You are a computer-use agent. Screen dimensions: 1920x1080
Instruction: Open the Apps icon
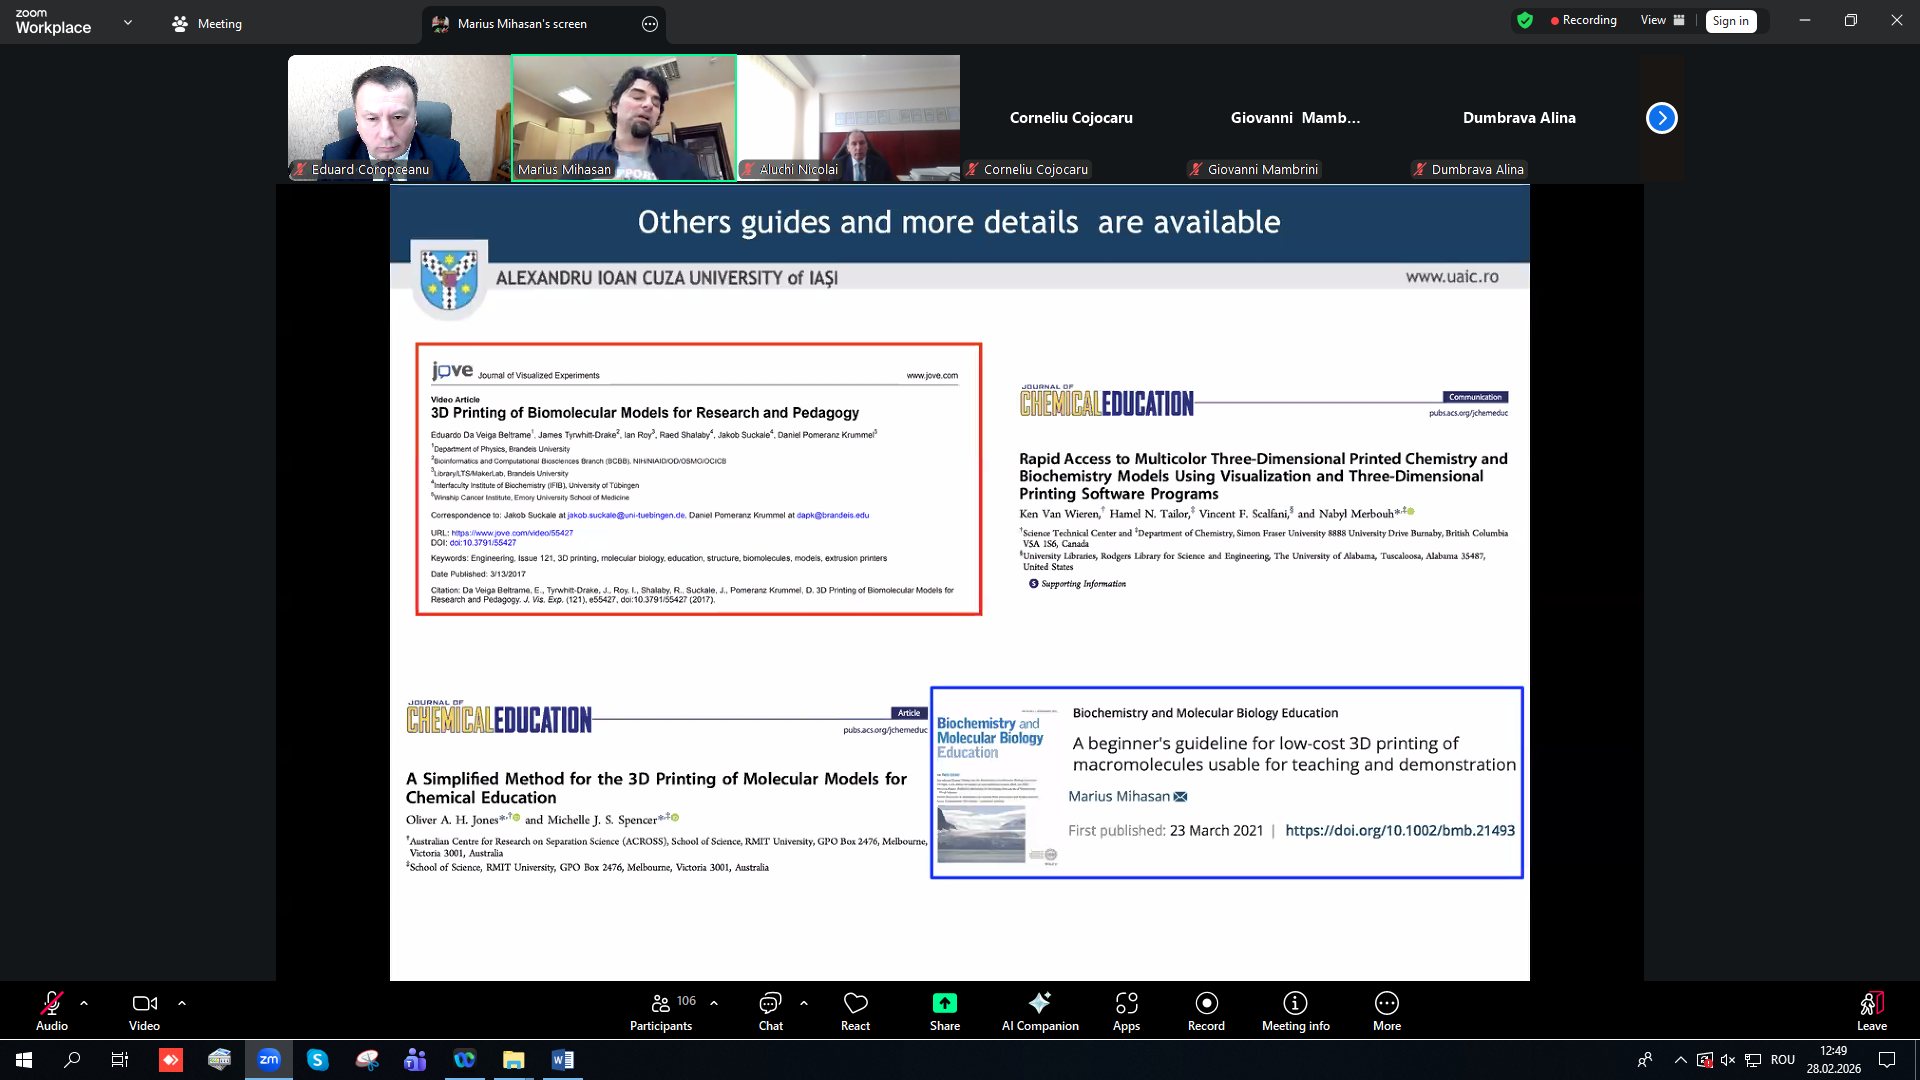(1126, 1003)
